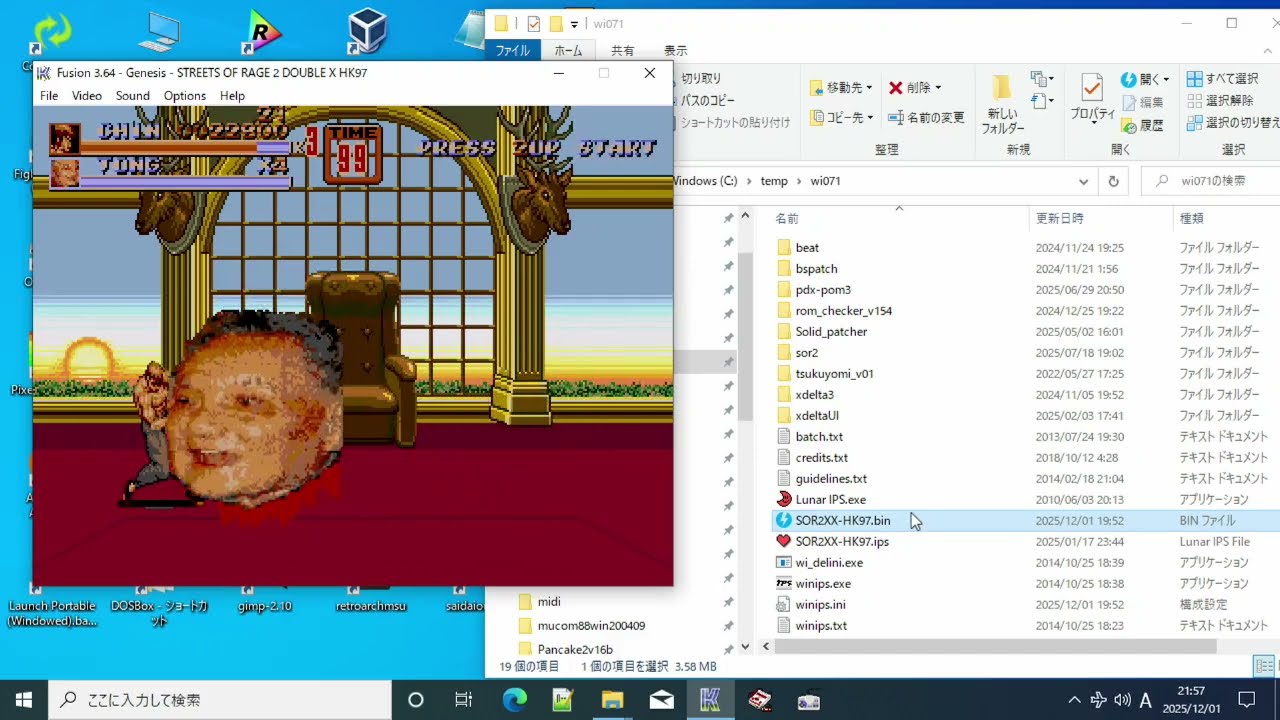Select winips.txt in the file list
This screenshot has width=1280, height=720.
821,626
